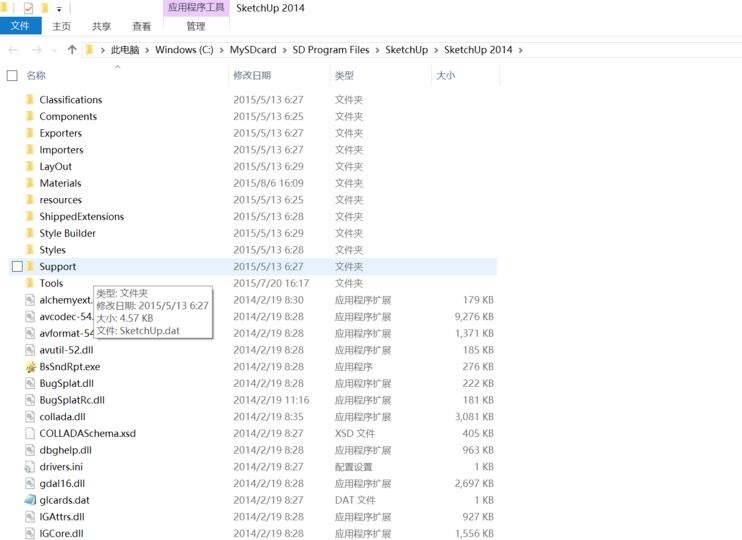Expand chevron after MySDcard in breadcrumb
This screenshot has width=742, height=540.
(x=284, y=50)
